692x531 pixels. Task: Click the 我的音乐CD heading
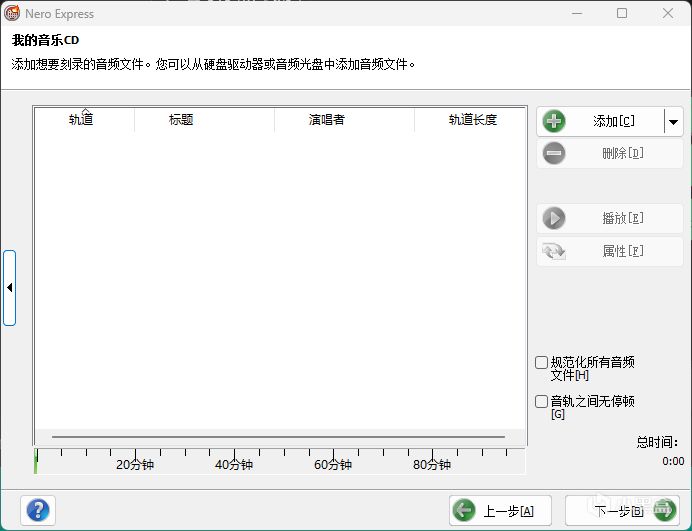point(45,40)
